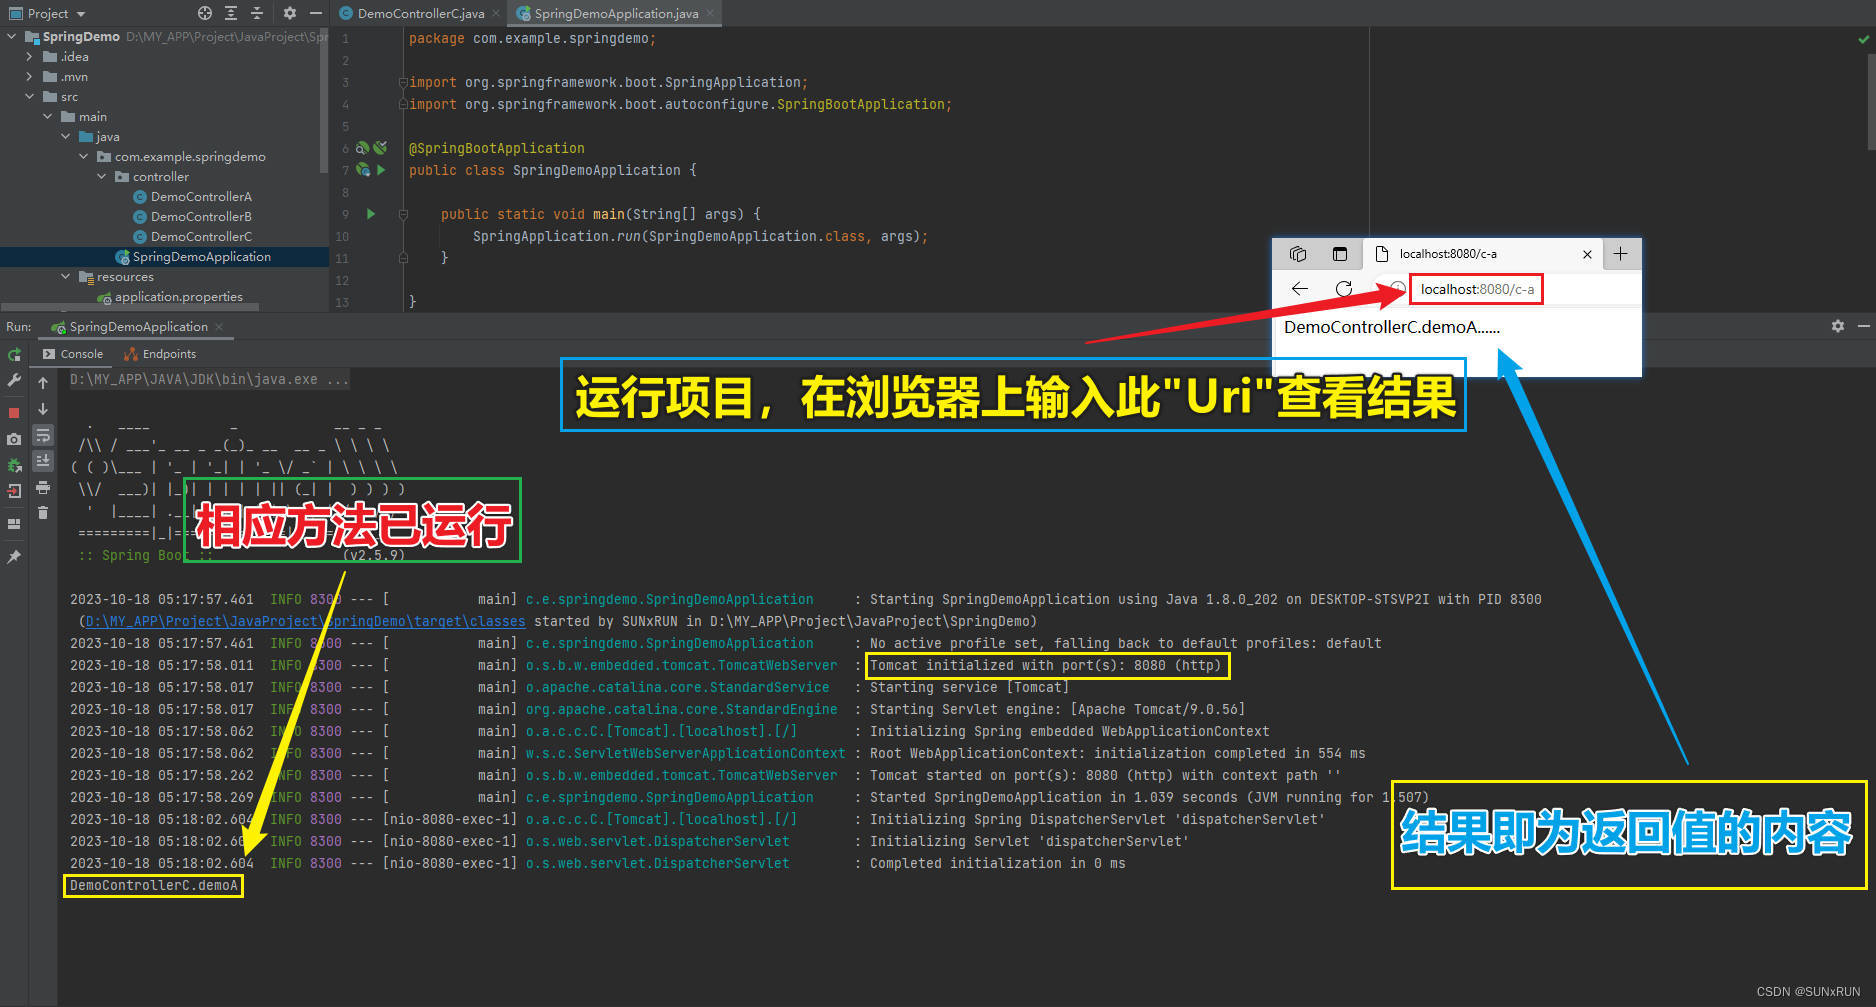The height and width of the screenshot is (1007, 1876).
Task: Click the editor vertical scrollbar
Action: coord(1870,101)
